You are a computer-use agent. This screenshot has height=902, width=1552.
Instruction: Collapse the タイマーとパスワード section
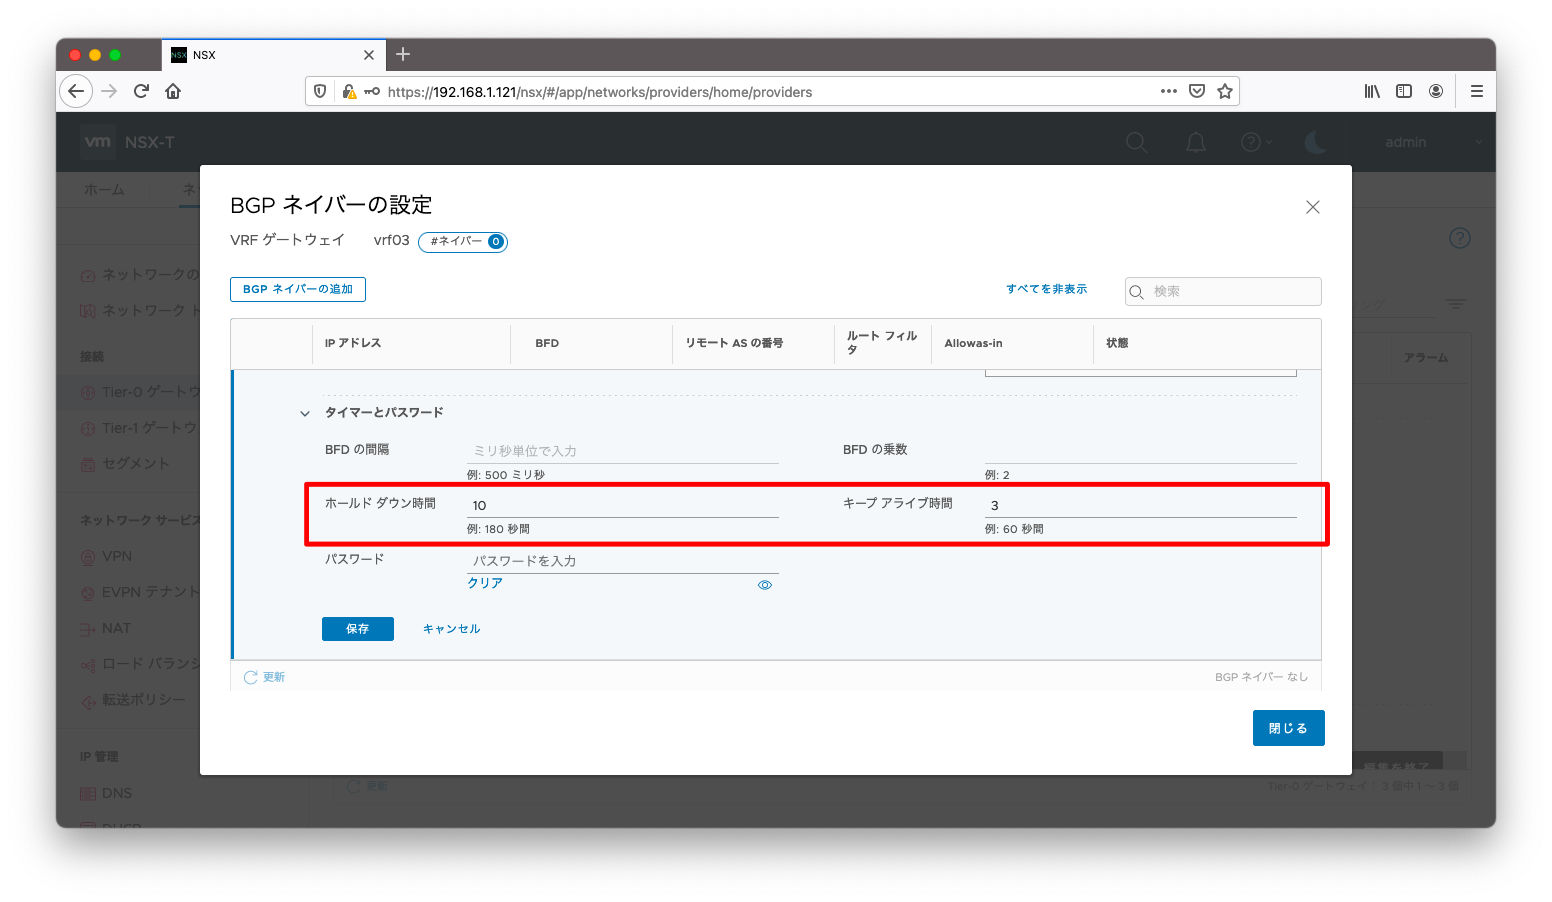point(305,413)
